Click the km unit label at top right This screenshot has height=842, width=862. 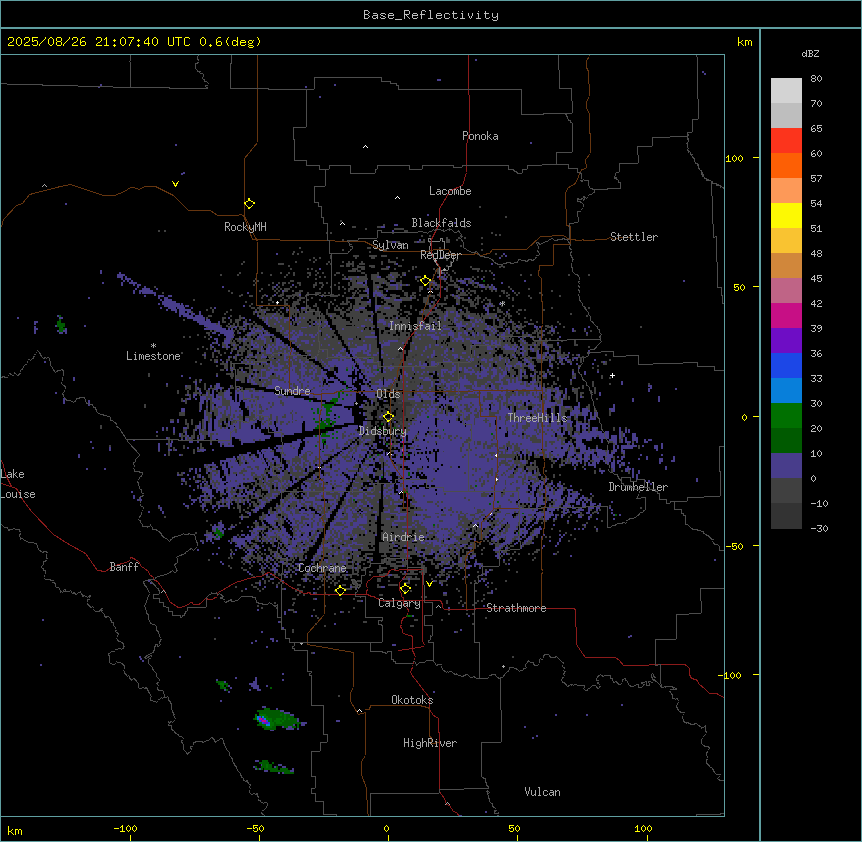point(744,42)
